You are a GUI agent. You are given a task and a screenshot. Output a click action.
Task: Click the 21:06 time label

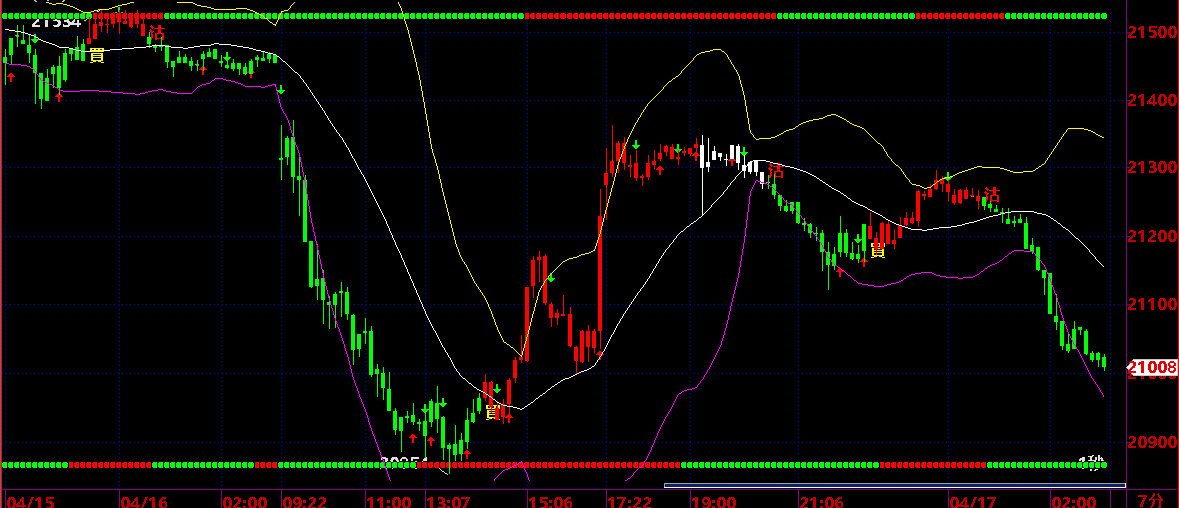822,501
